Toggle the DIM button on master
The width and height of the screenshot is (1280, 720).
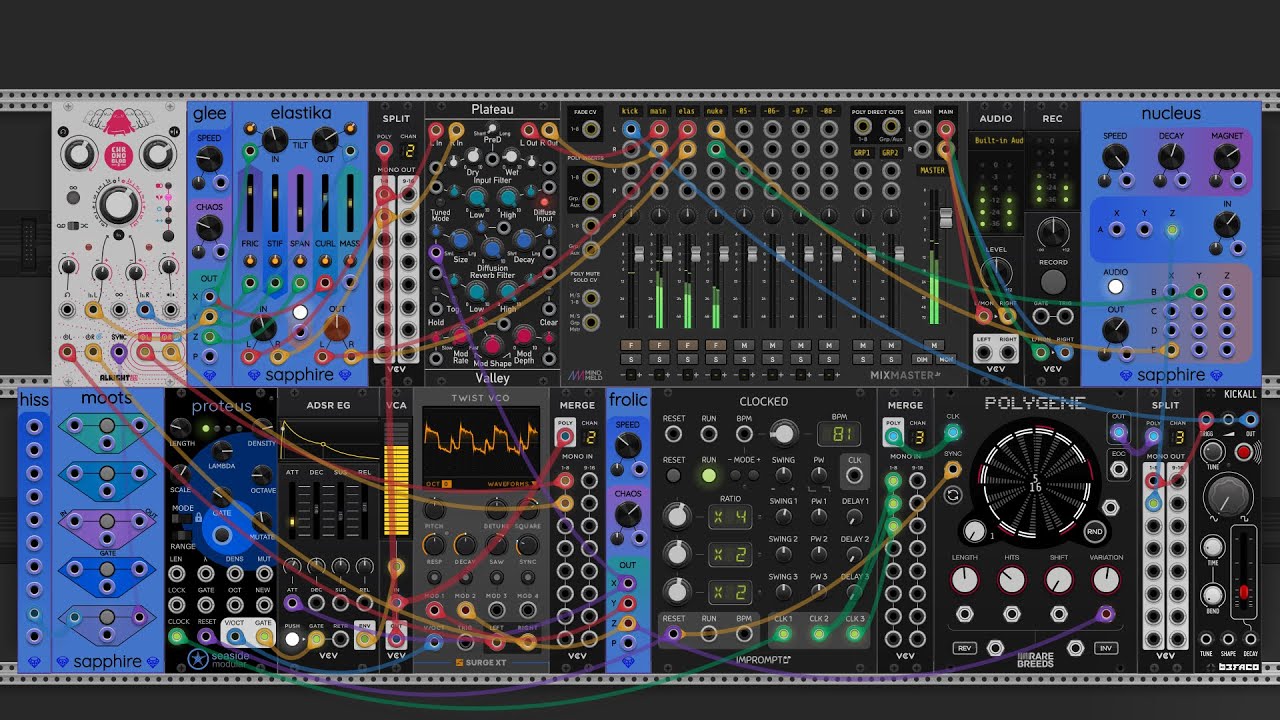[923, 358]
